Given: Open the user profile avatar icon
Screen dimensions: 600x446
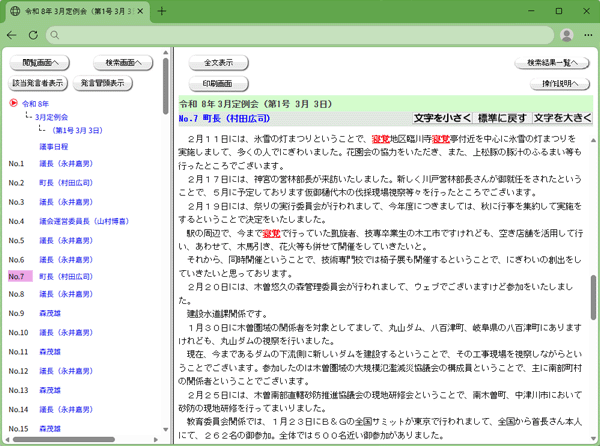Looking at the screenshot, I should pyautogui.click(x=566, y=35).
